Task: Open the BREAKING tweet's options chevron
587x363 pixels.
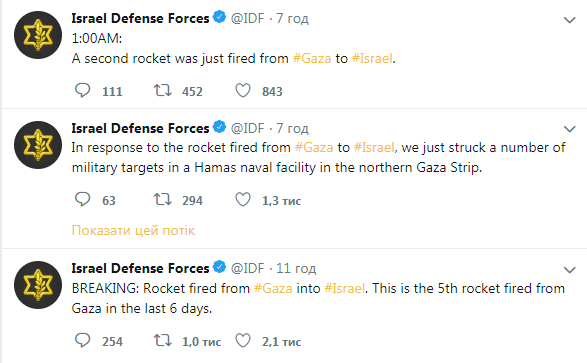Action: point(569,269)
